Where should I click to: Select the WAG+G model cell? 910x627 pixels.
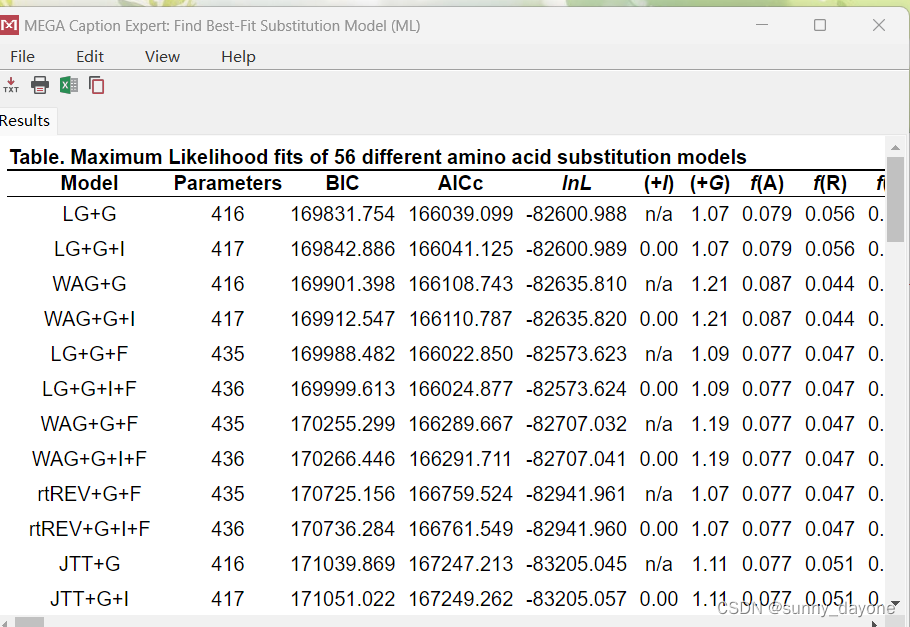coord(89,284)
